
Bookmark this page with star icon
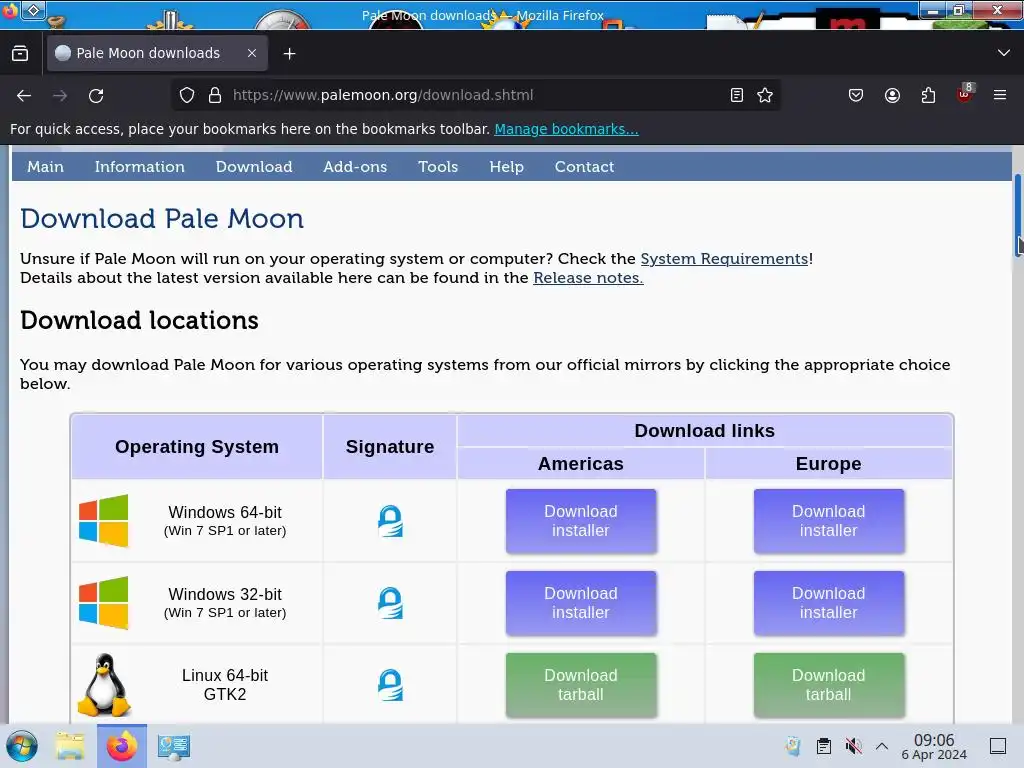(x=765, y=95)
